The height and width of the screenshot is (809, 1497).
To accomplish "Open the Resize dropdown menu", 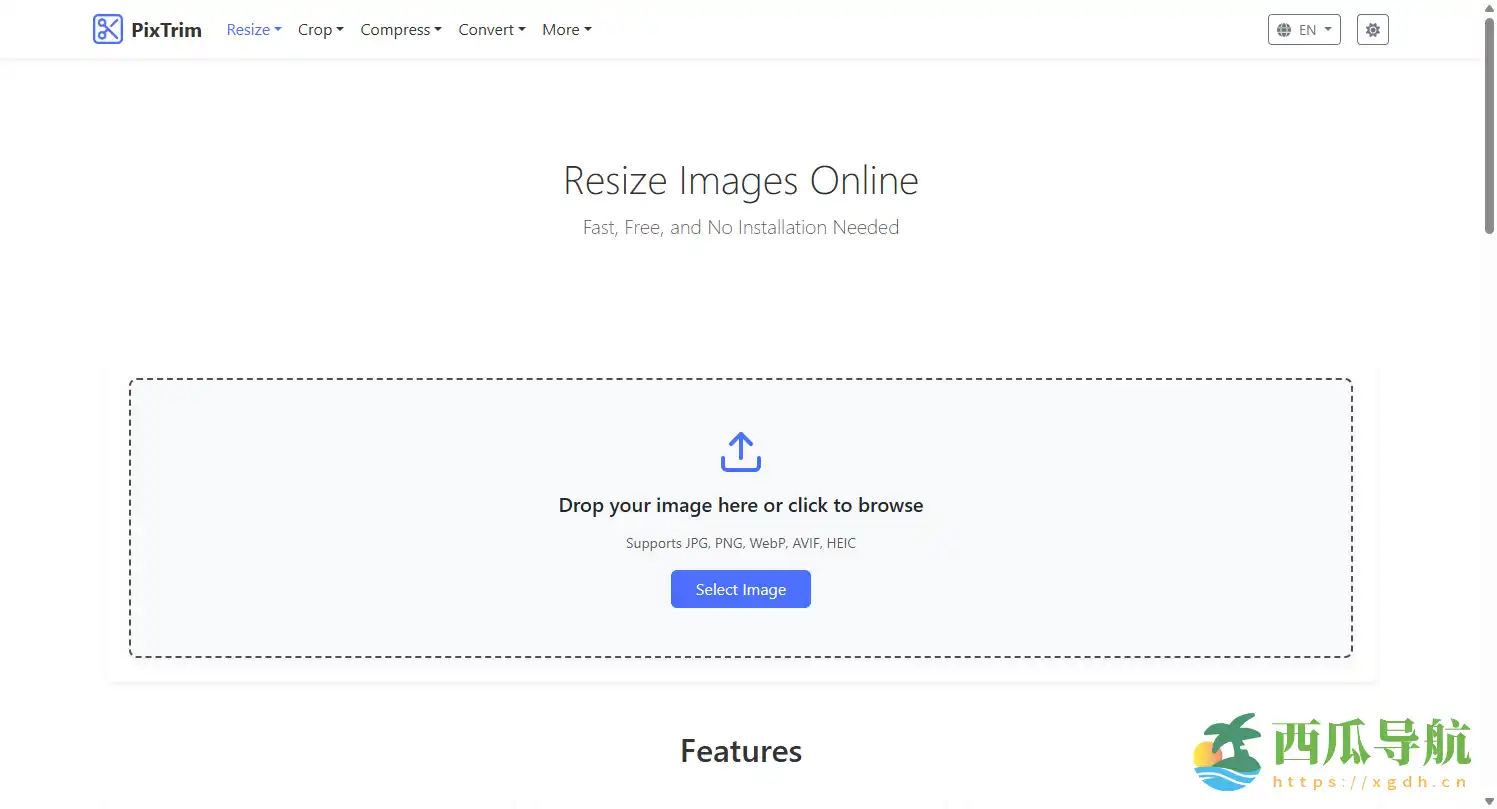I will (x=254, y=30).
